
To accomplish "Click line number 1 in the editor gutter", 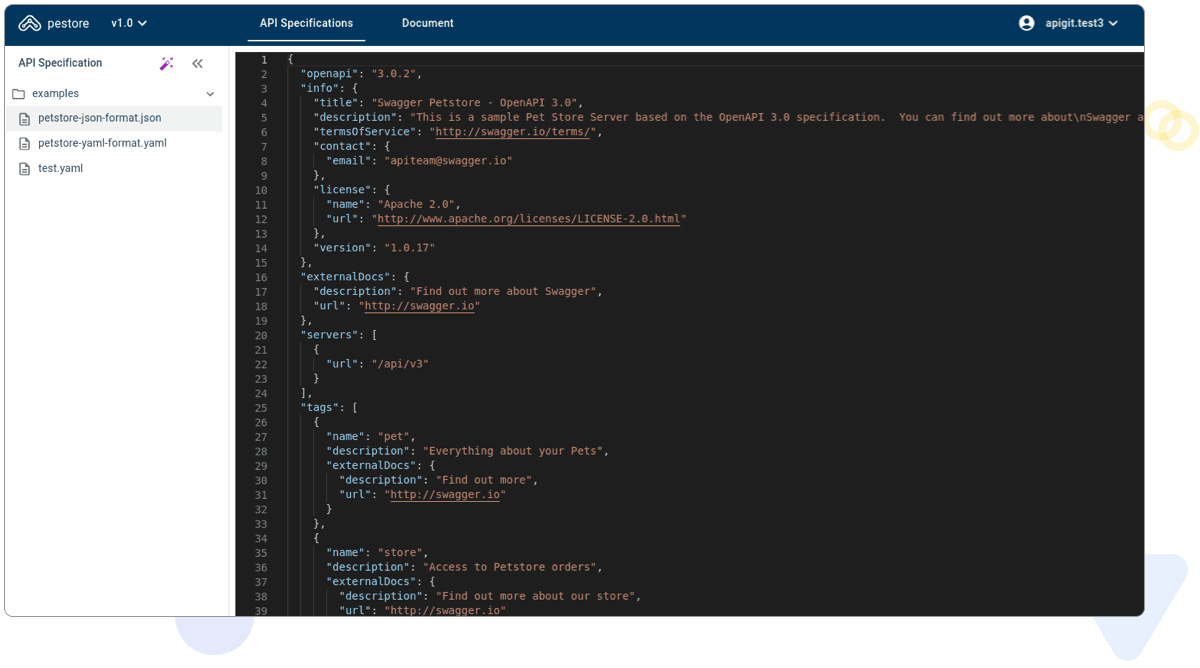I will coord(264,60).
